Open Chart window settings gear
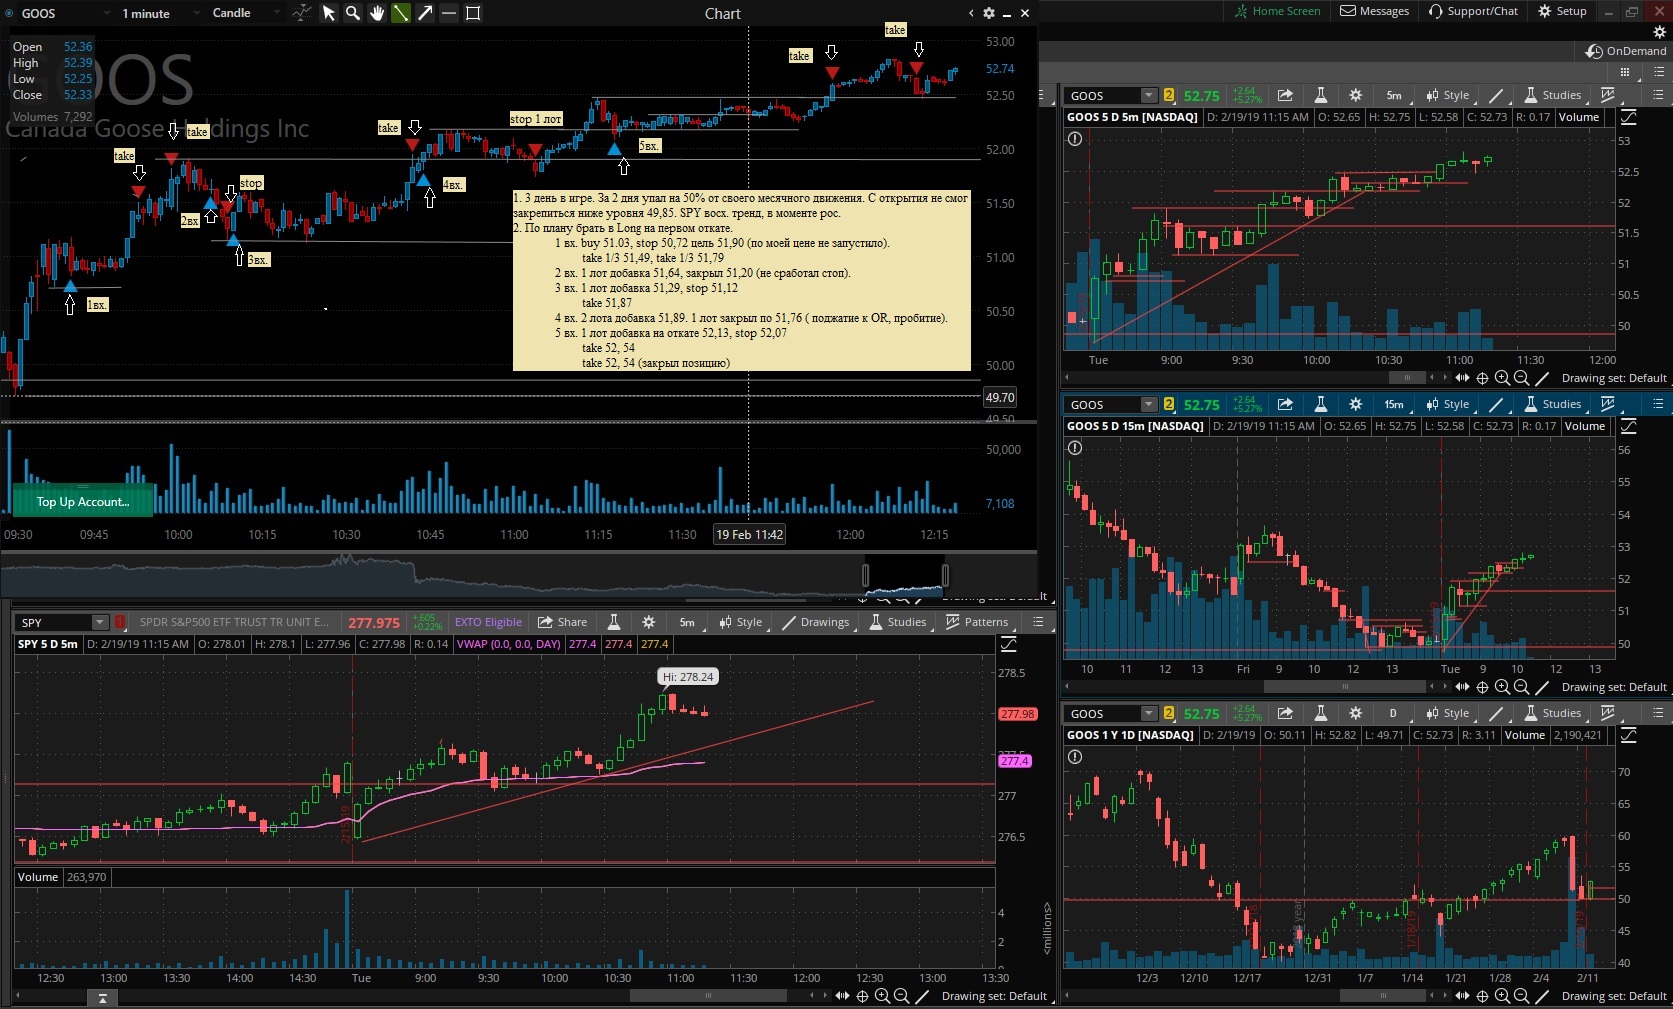Viewport: 1673px width, 1009px height. [989, 13]
